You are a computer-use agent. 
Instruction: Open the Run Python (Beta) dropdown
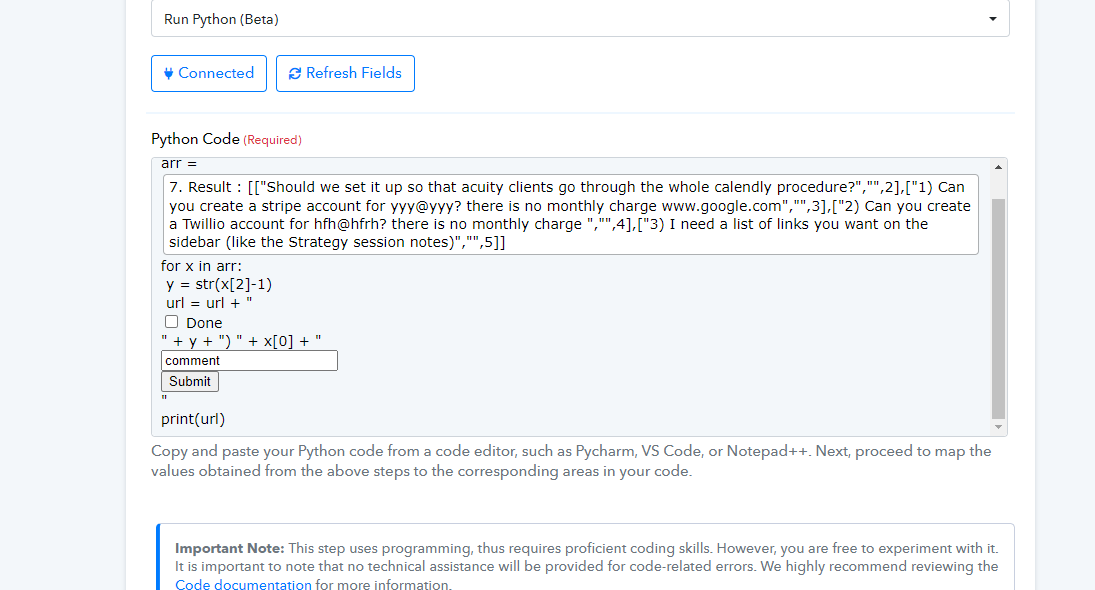point(580,19)
